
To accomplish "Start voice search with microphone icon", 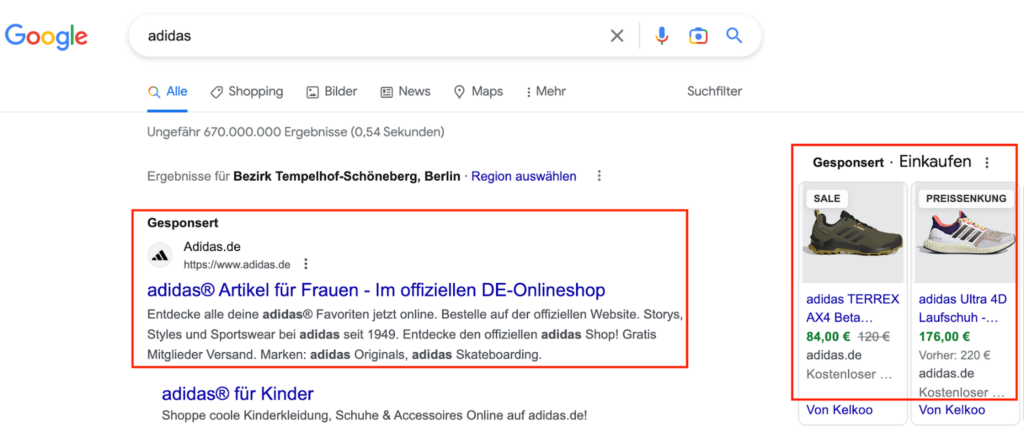I will (662, 36).
